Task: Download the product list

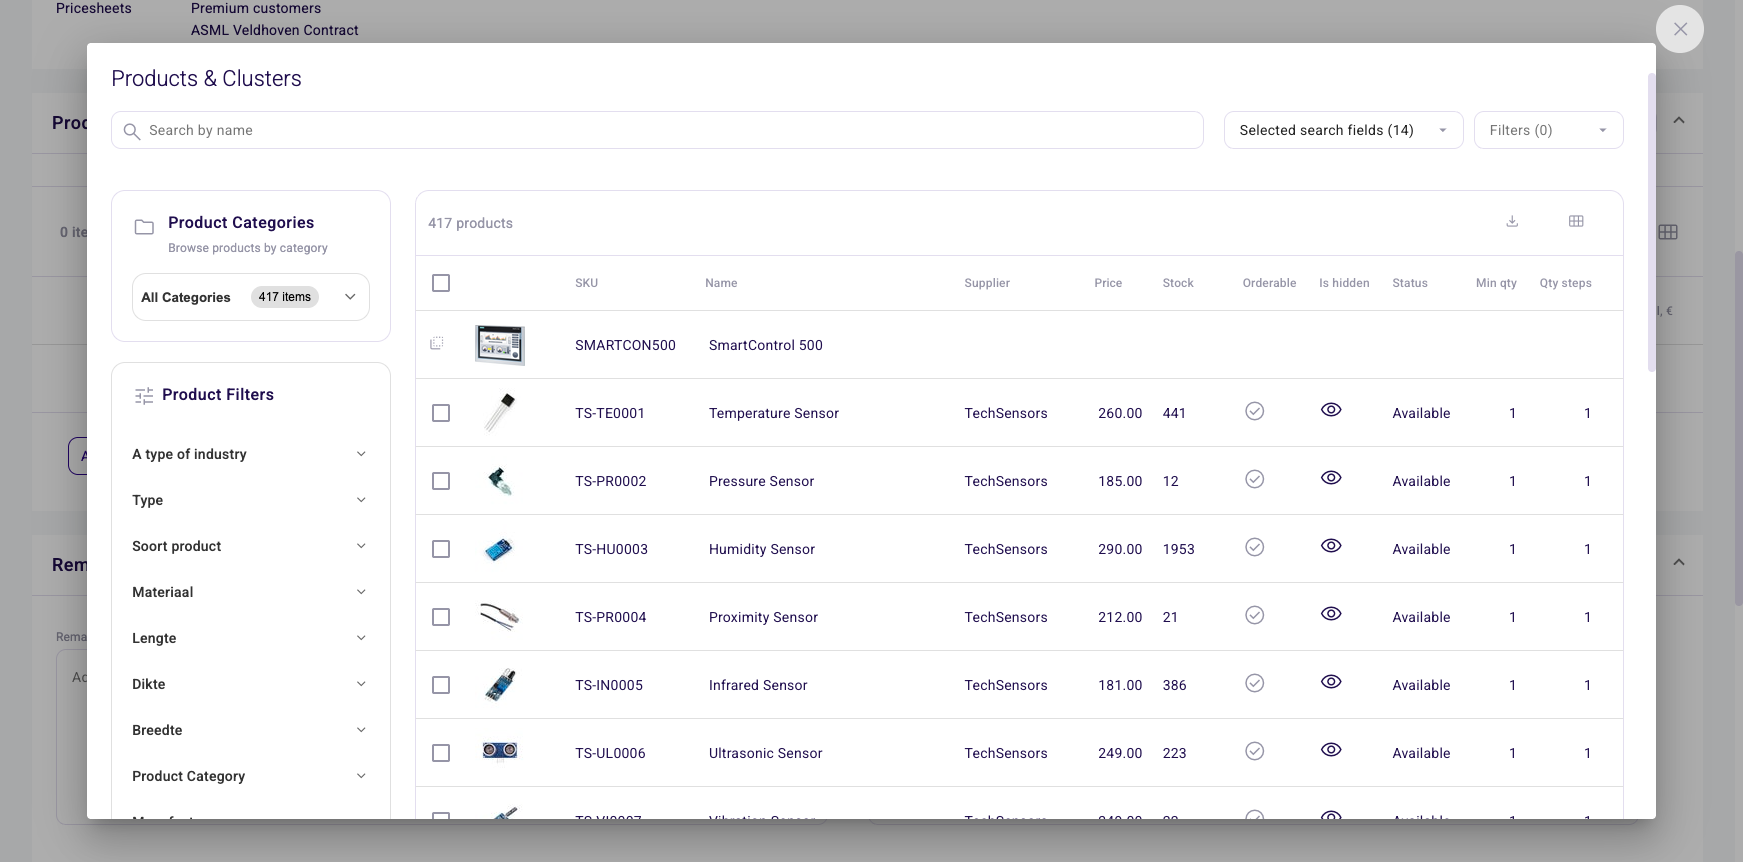Action: (1512, 221)
